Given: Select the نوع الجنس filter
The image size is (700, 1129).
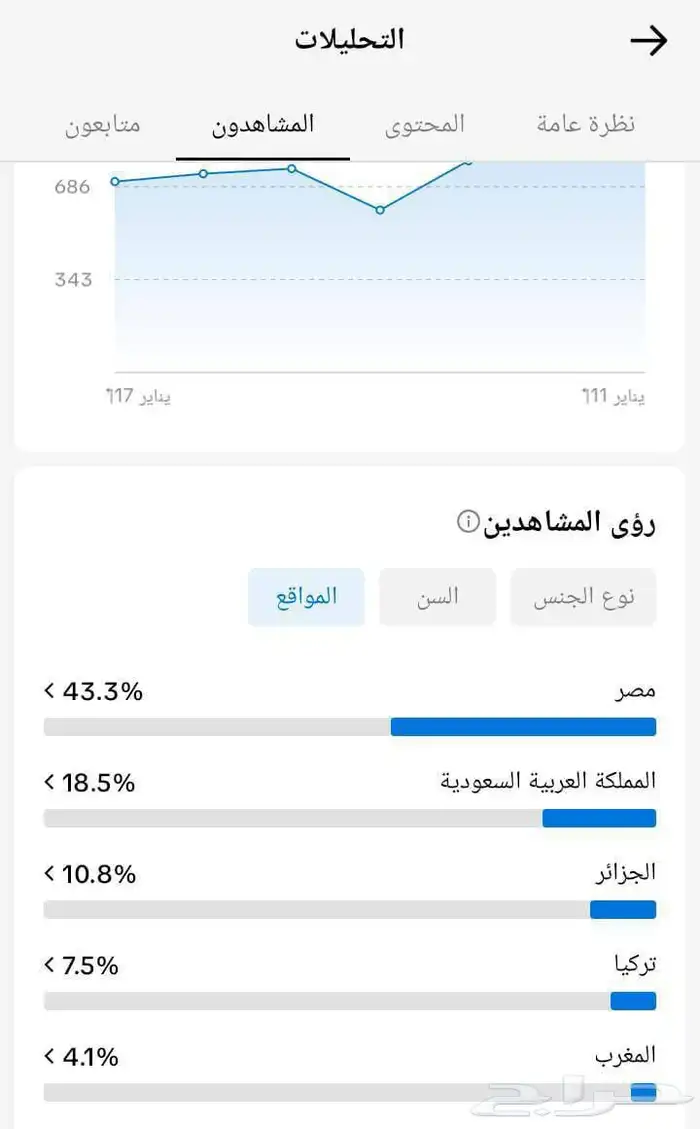Looking at the screenshot, I should 583,597.
